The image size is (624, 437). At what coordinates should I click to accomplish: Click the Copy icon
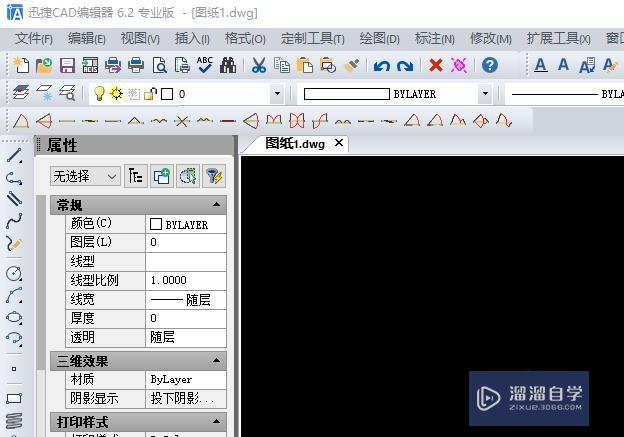point(282,65)
